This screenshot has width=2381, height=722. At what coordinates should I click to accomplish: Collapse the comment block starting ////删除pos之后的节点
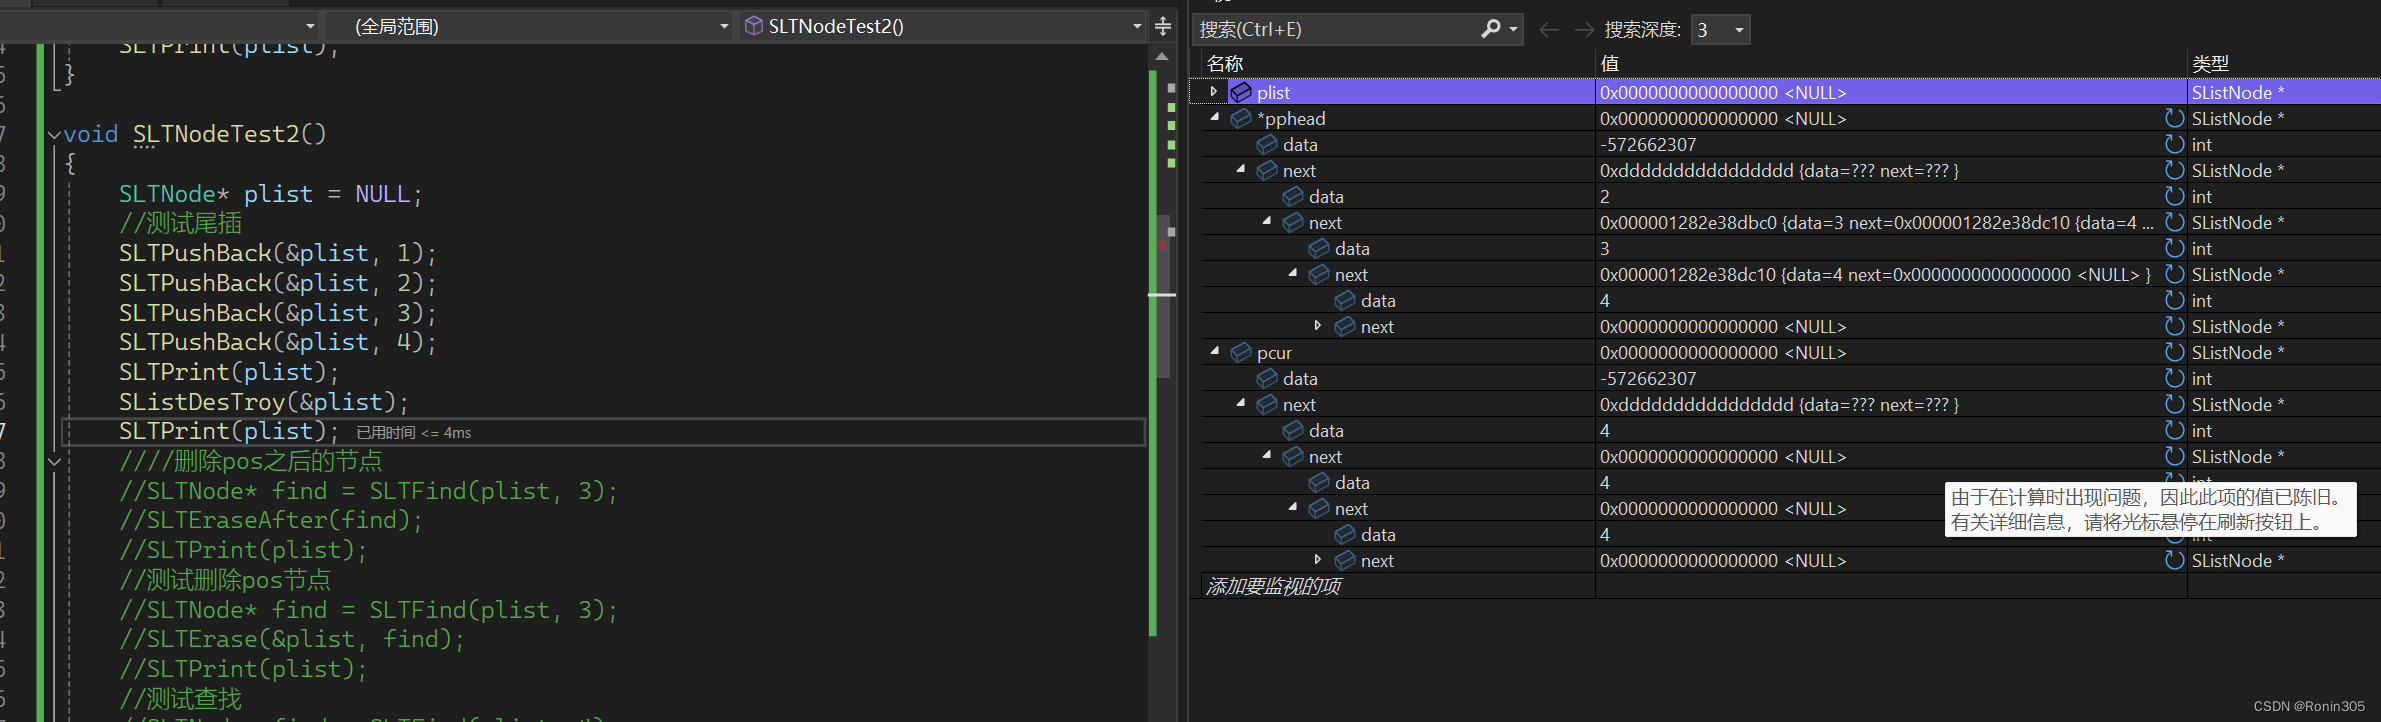[x=54, y=461]
